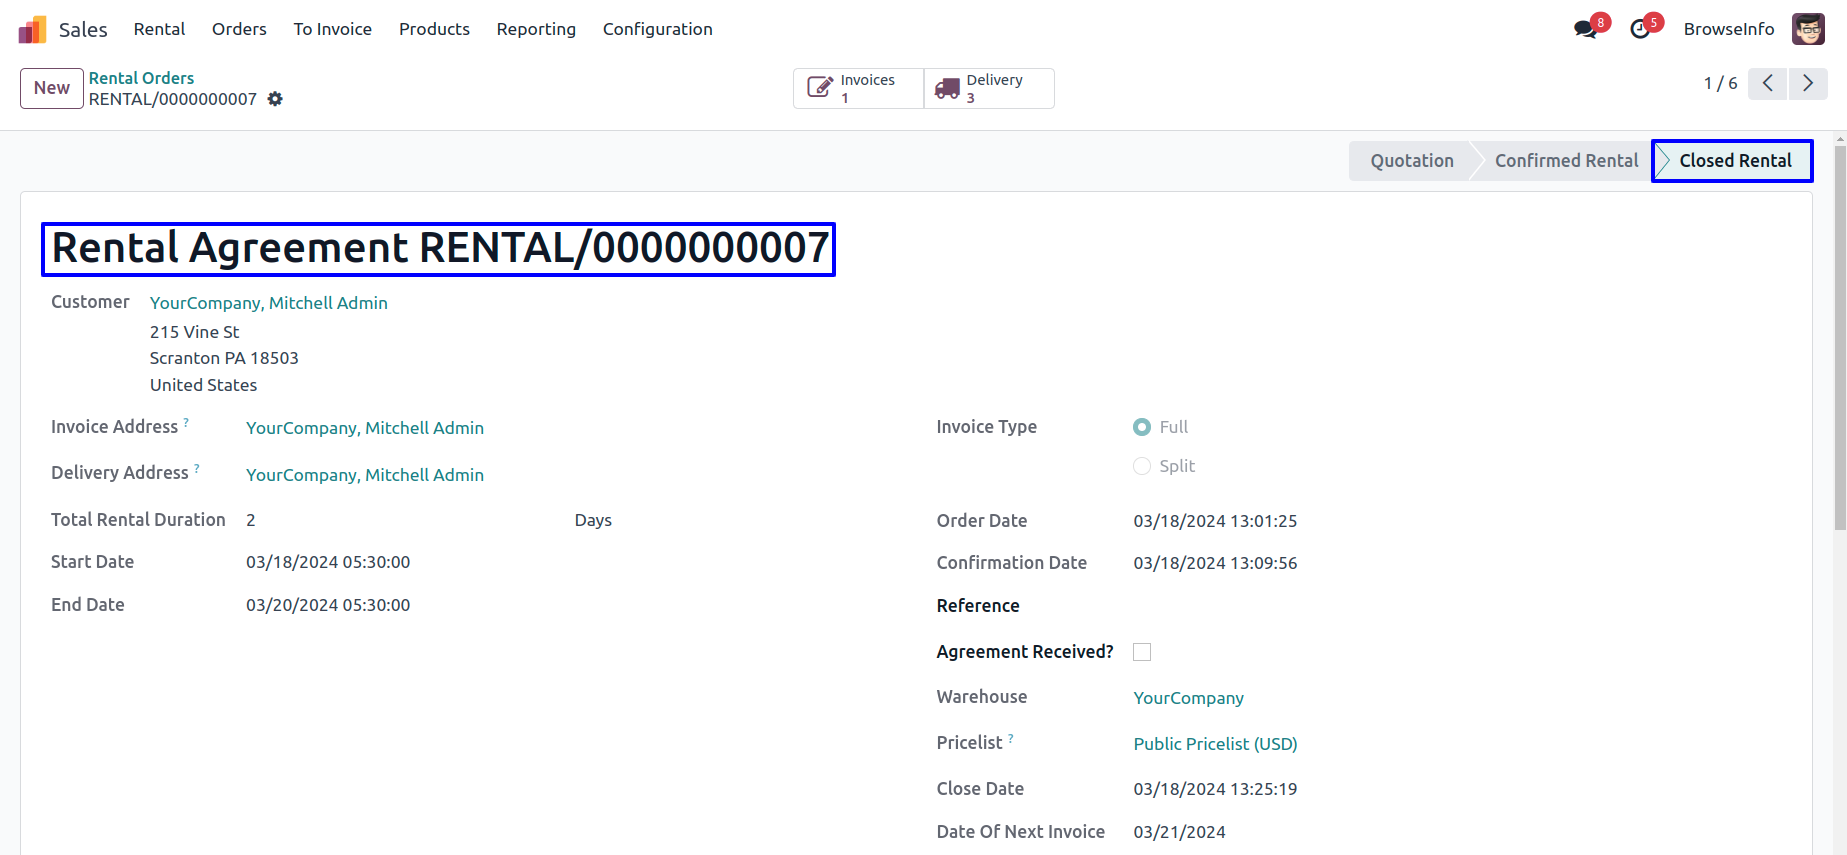Click the Sales app title
Image resolution: width=1847 pixels, height=855 pixels.
coord(83,30)
